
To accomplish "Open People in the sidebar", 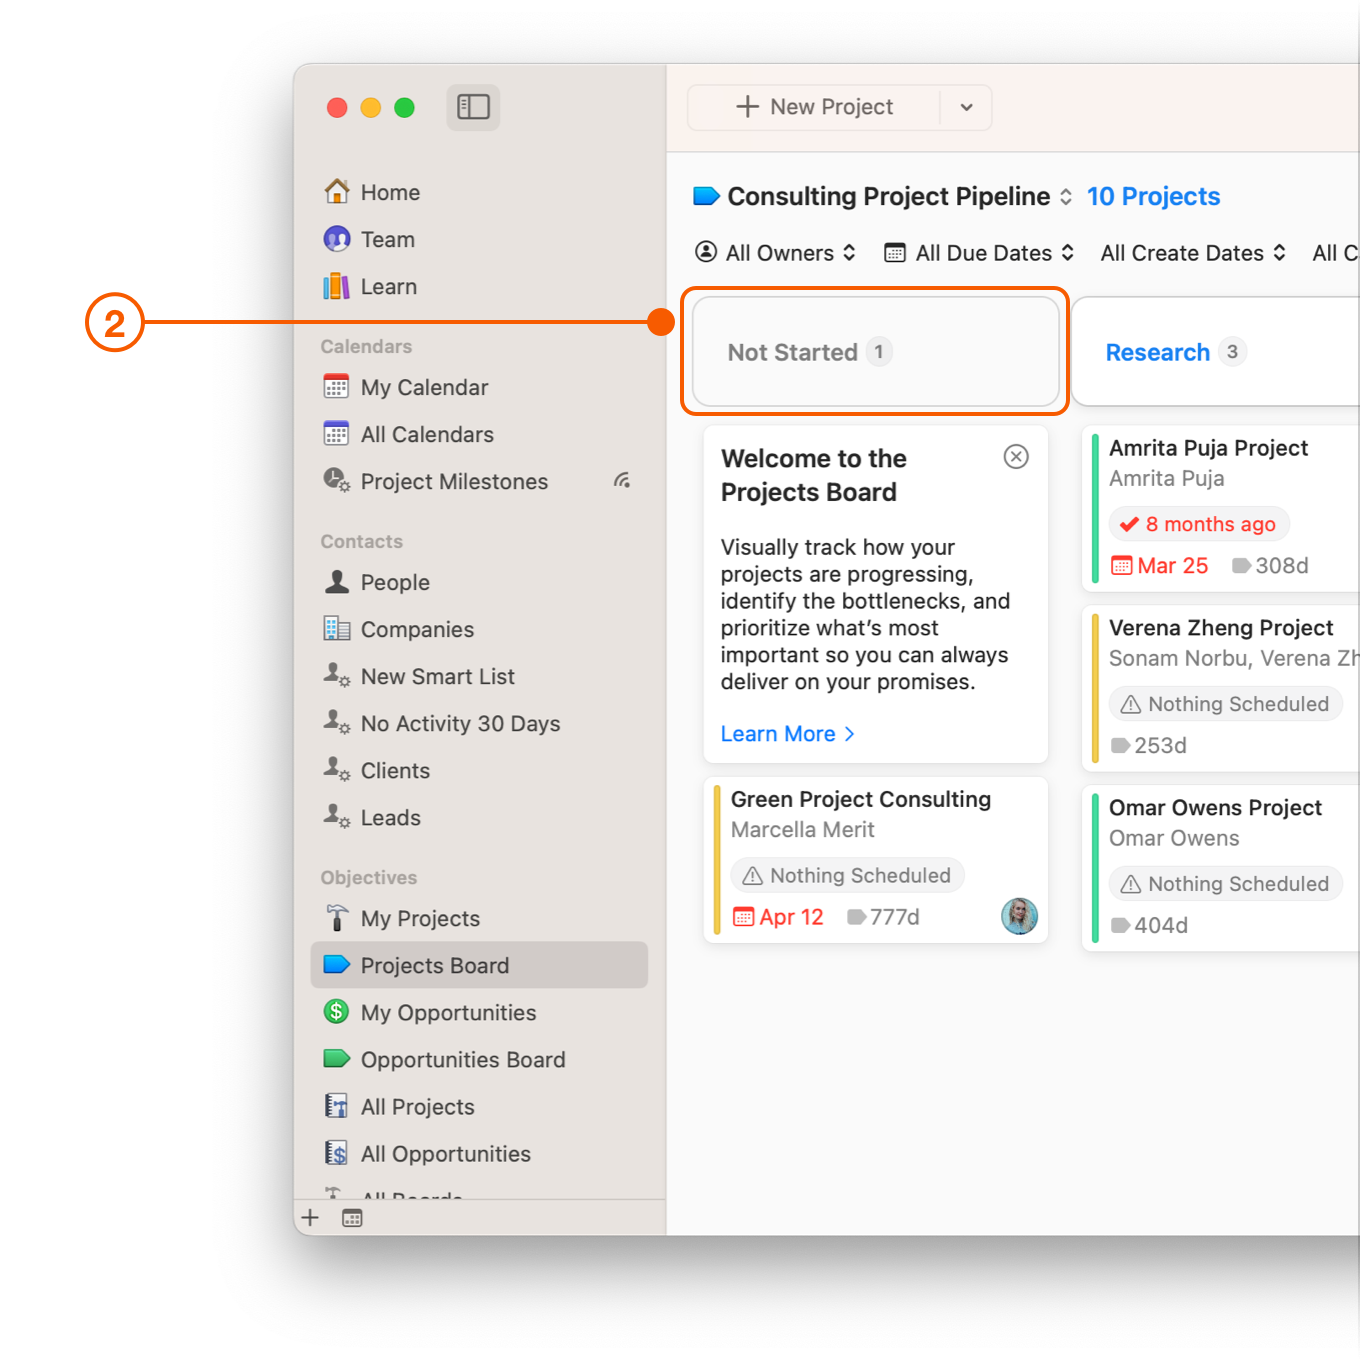I will pos(479,582).
